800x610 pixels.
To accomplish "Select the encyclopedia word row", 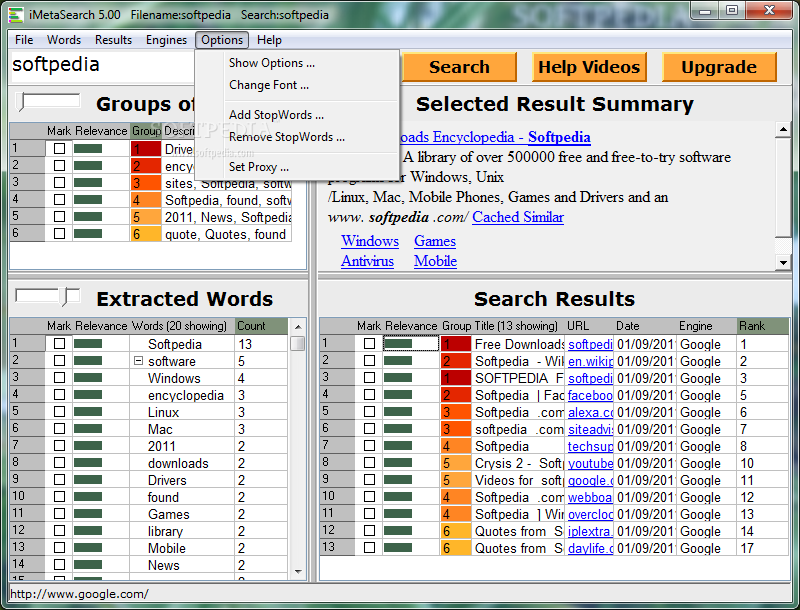I will pos(186,395).
